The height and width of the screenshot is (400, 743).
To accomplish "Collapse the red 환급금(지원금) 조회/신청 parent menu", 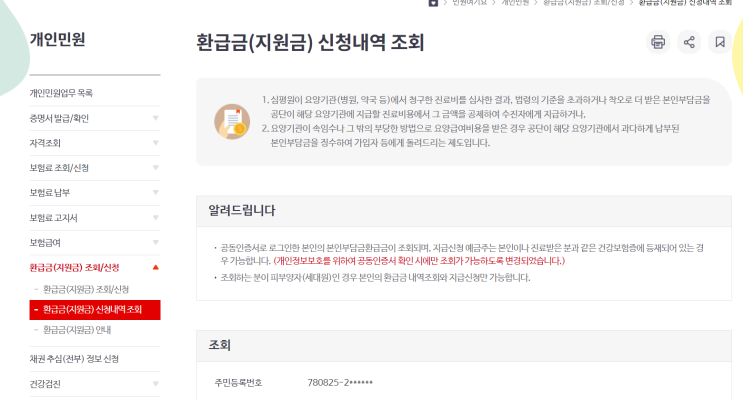I will tap(95, 268).
